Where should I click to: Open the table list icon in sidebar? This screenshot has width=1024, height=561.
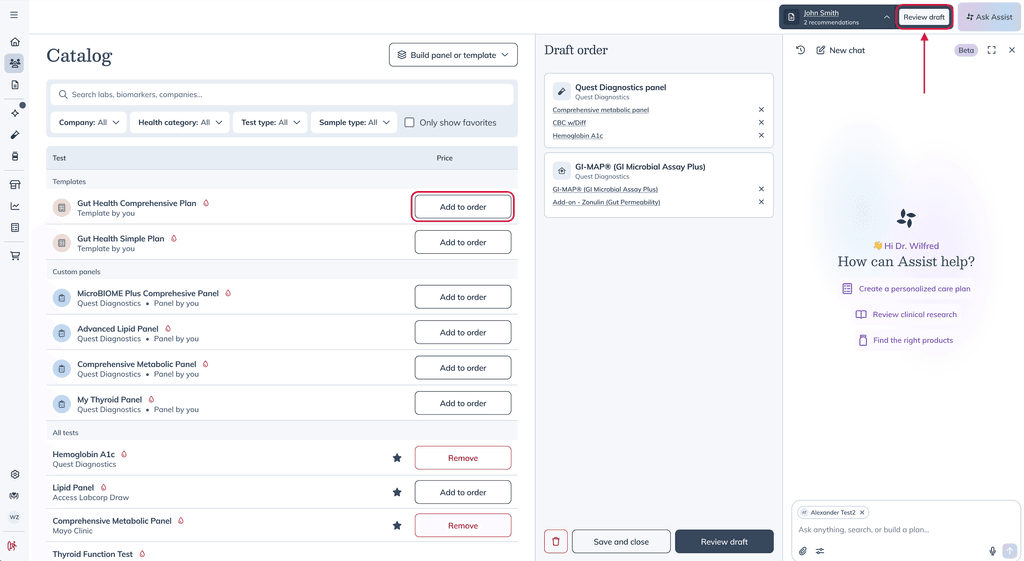(14, 227)
